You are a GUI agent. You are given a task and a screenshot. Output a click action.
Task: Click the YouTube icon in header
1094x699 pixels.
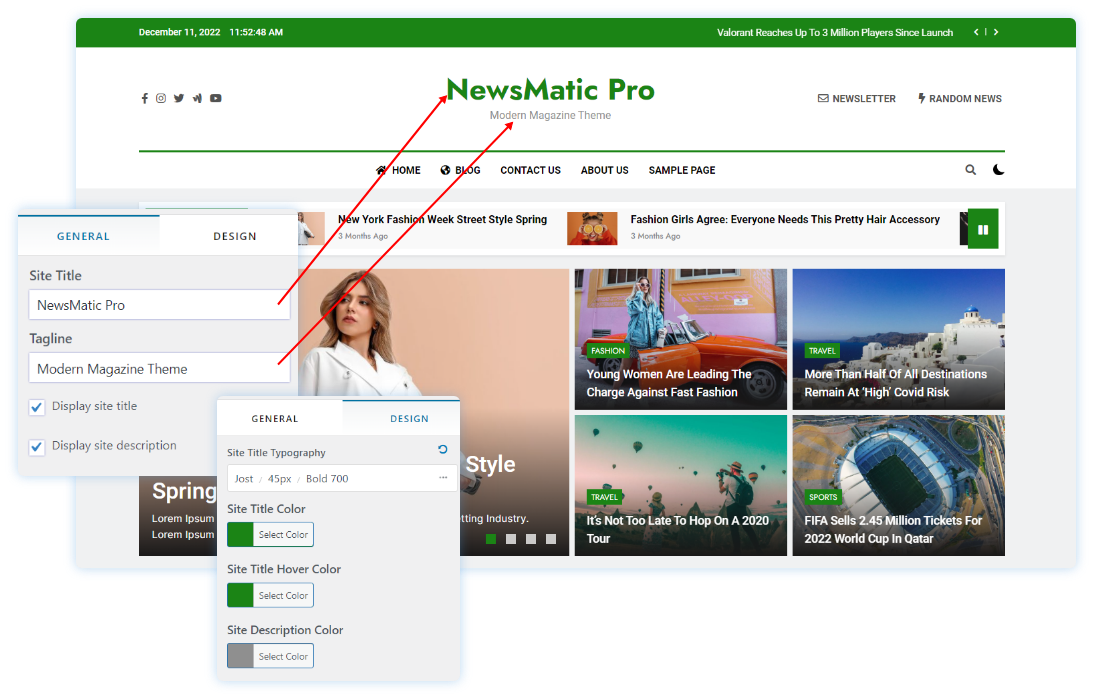point(215,99)
